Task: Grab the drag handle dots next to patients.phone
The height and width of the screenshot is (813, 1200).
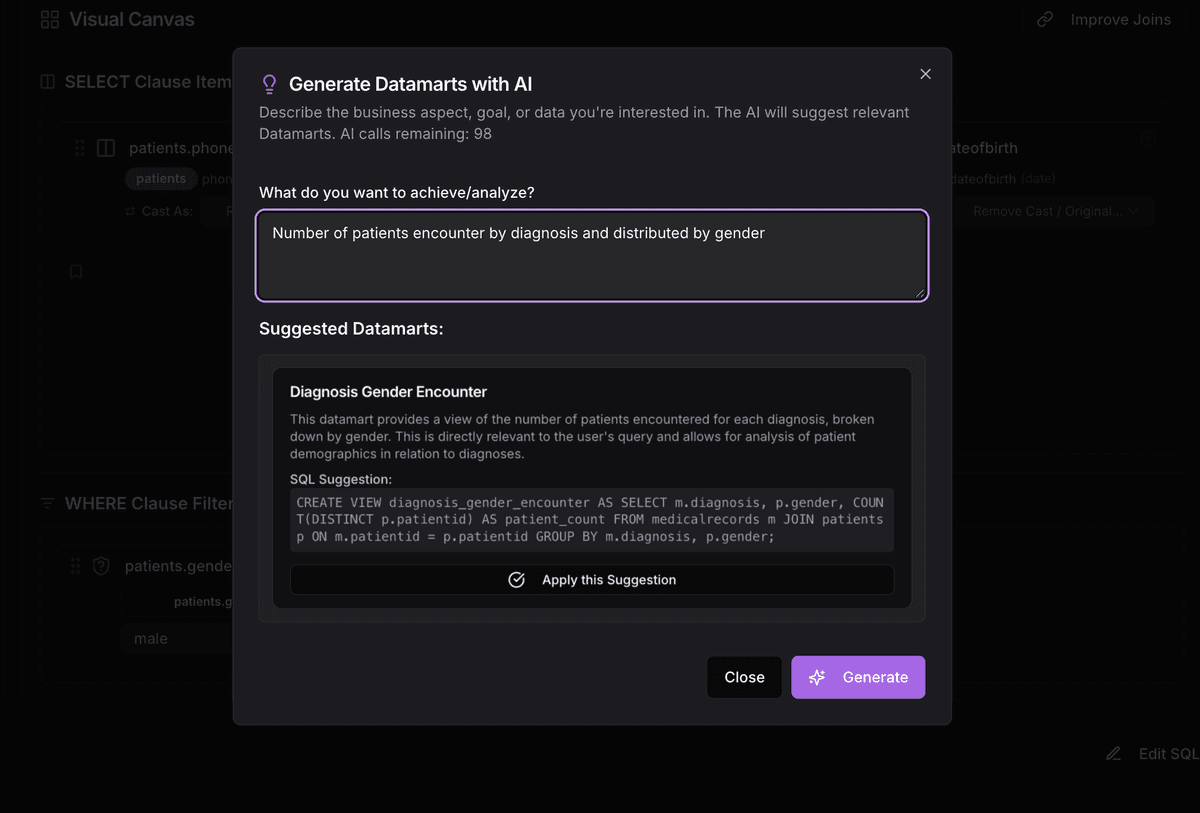Action: click(78, 147)
